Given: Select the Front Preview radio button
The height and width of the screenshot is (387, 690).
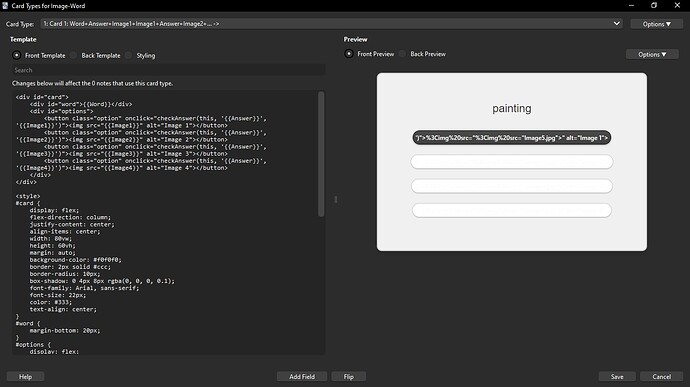Looking at the screenshot, I should (x=349, y=54).
